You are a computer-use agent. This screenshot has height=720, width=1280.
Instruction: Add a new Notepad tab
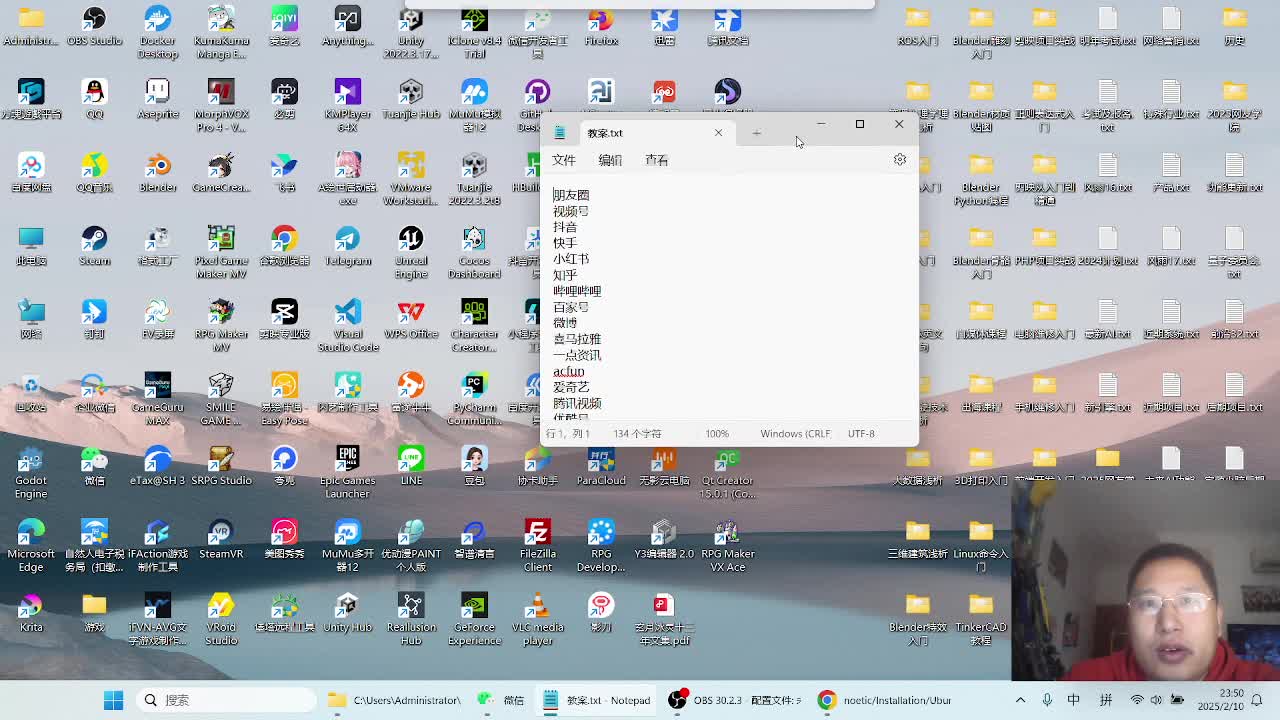click(x=756, y=133)
